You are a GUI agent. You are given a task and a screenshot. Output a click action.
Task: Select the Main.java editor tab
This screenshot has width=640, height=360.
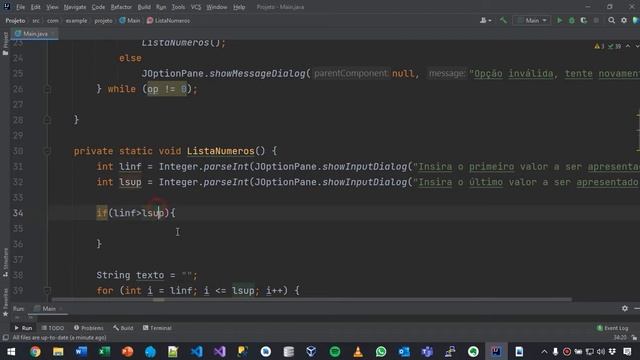(x=34, y=34)
